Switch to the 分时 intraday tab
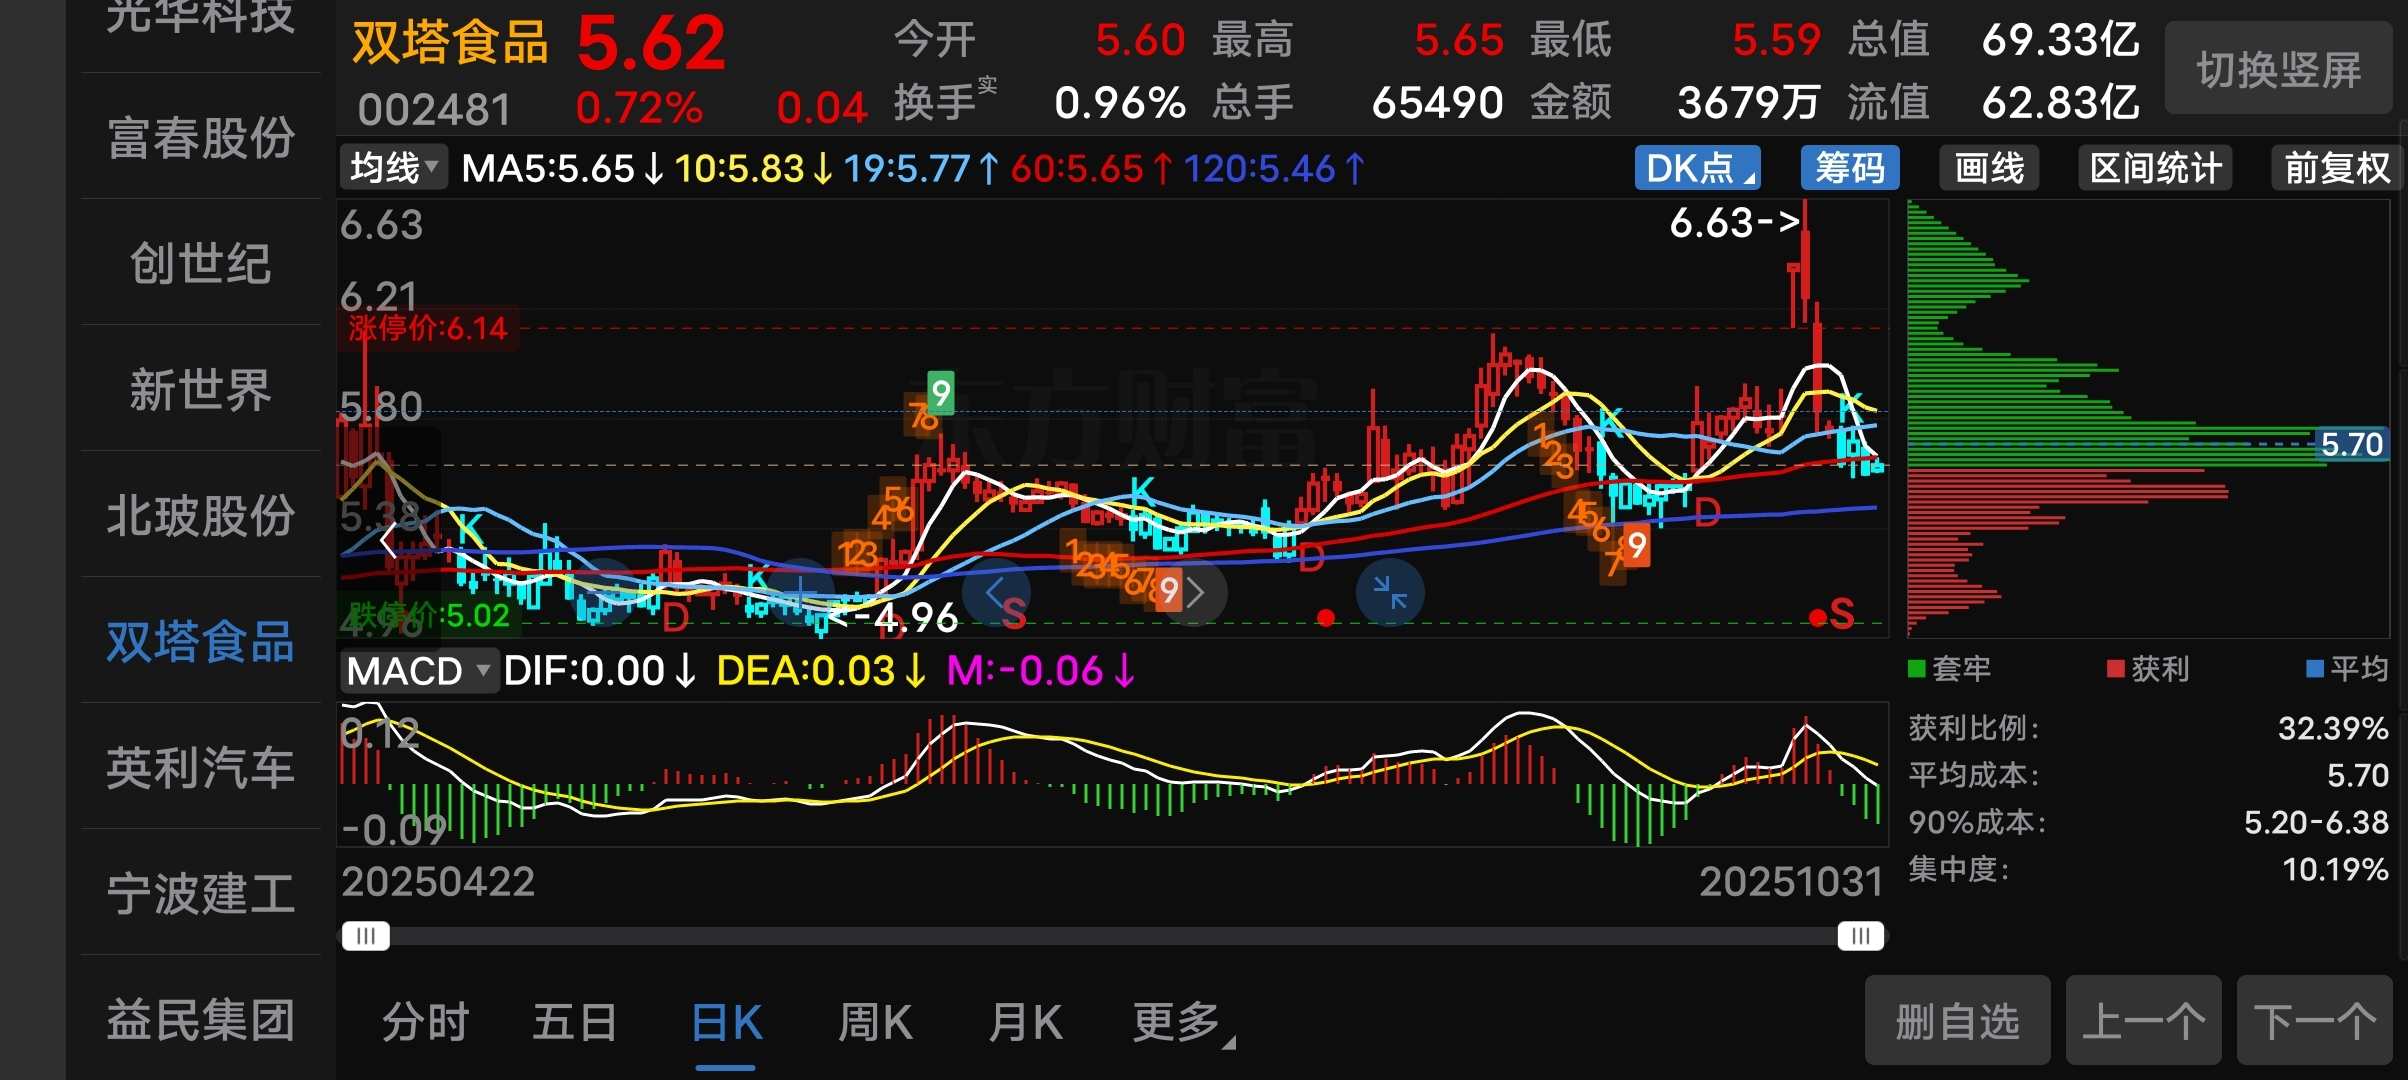Screen dimensions: 2408x1080 425,1023
